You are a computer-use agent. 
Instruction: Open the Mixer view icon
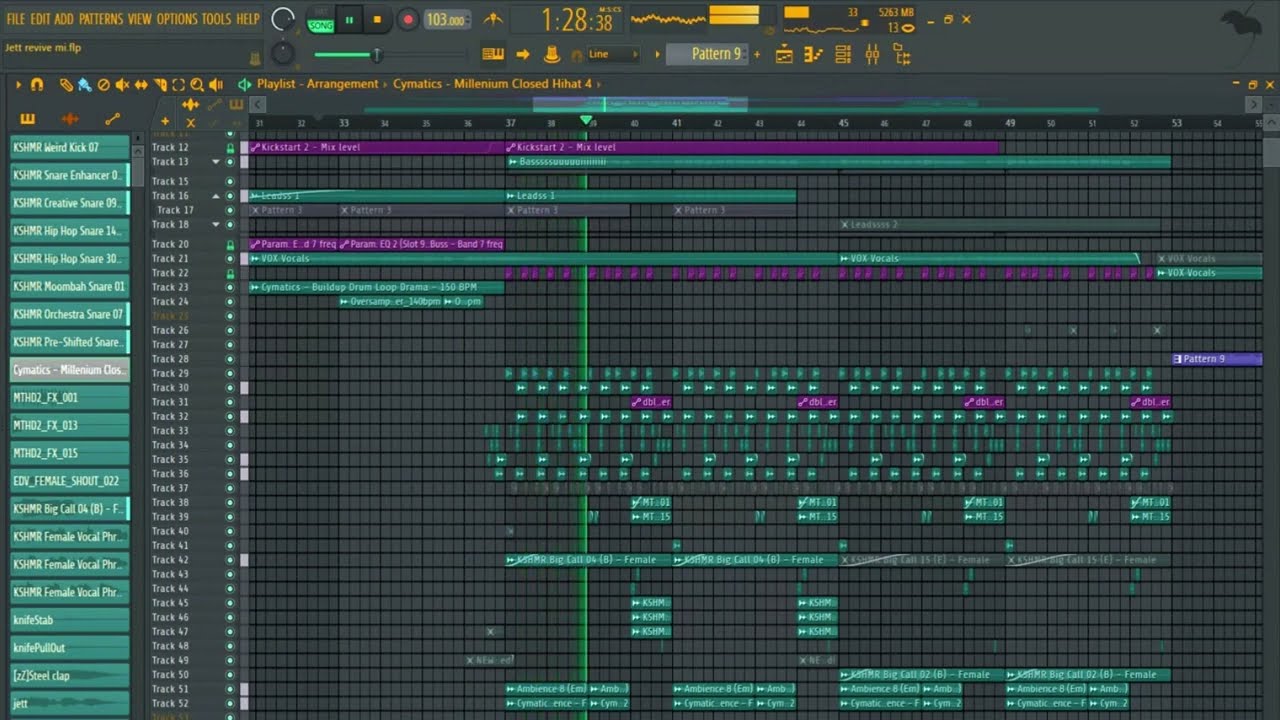[x=872, y=55]
